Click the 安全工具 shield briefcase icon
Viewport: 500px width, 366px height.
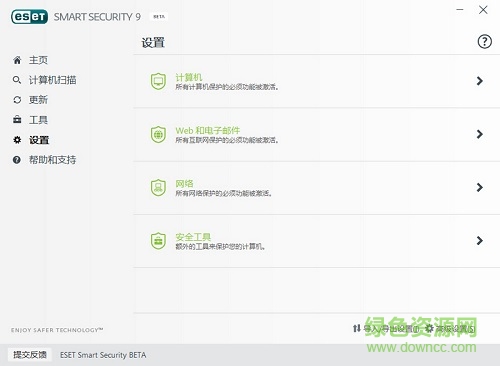coord(158,241)
